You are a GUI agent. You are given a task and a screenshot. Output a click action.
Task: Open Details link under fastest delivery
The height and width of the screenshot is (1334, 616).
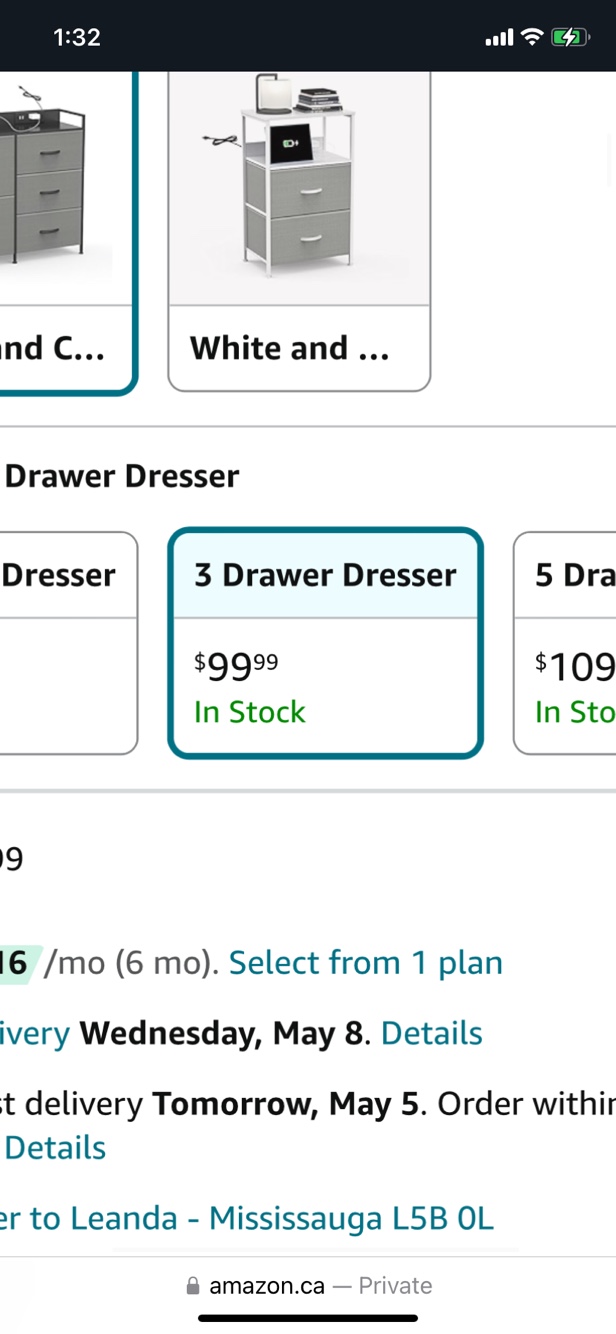[55, 1147]
